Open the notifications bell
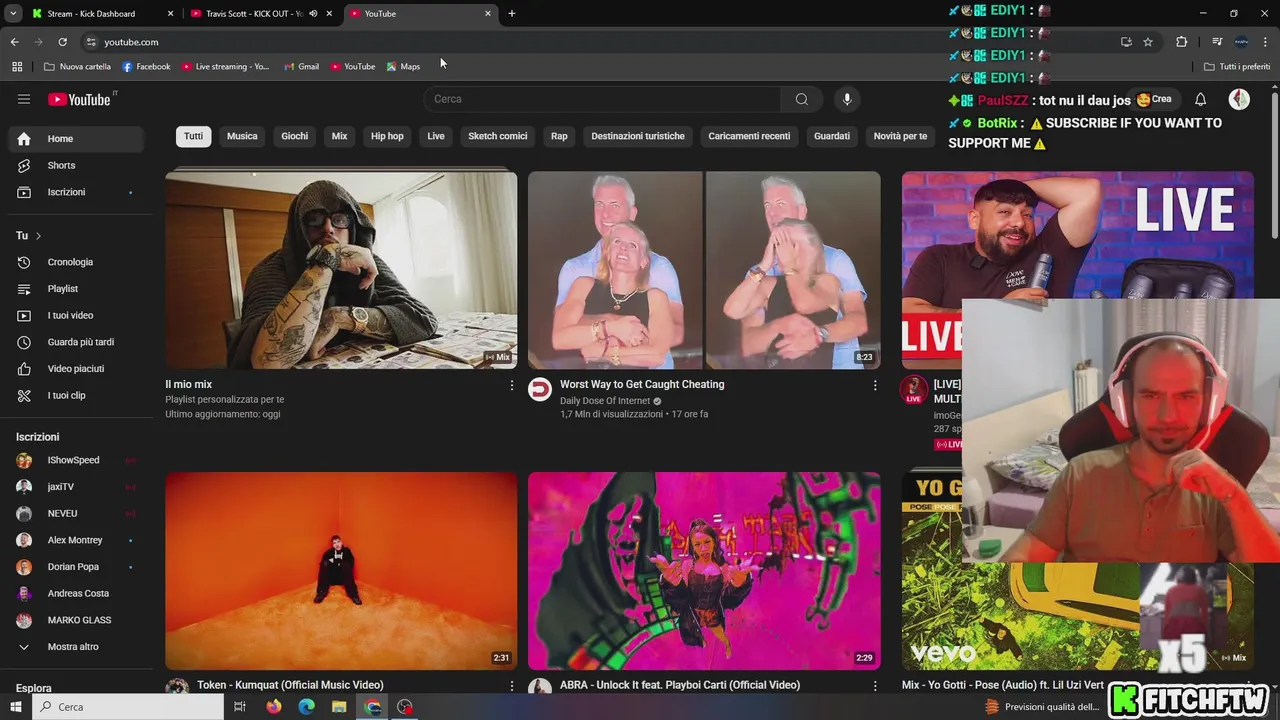The image size is (1280, 720). [1200, 99]
